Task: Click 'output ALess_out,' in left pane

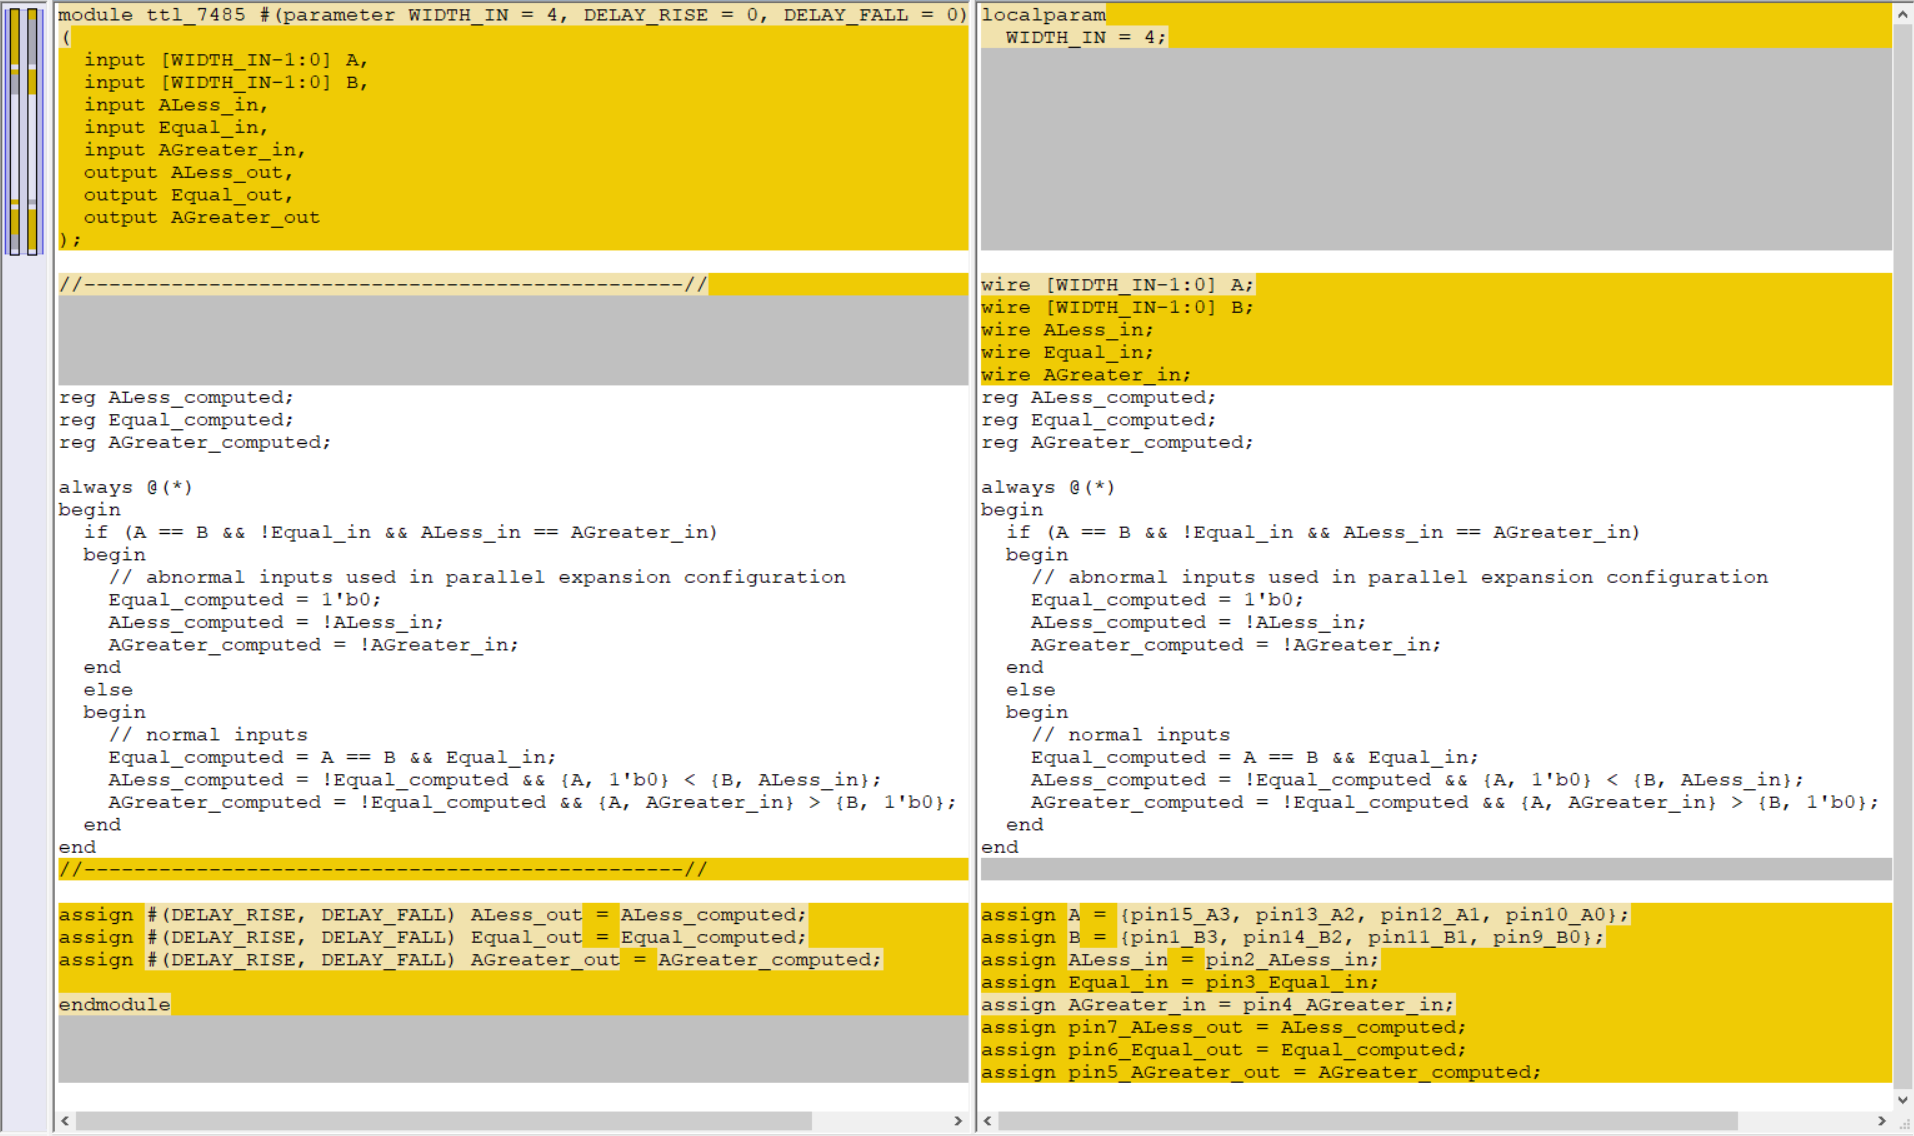Action: [x=188, y=172]
